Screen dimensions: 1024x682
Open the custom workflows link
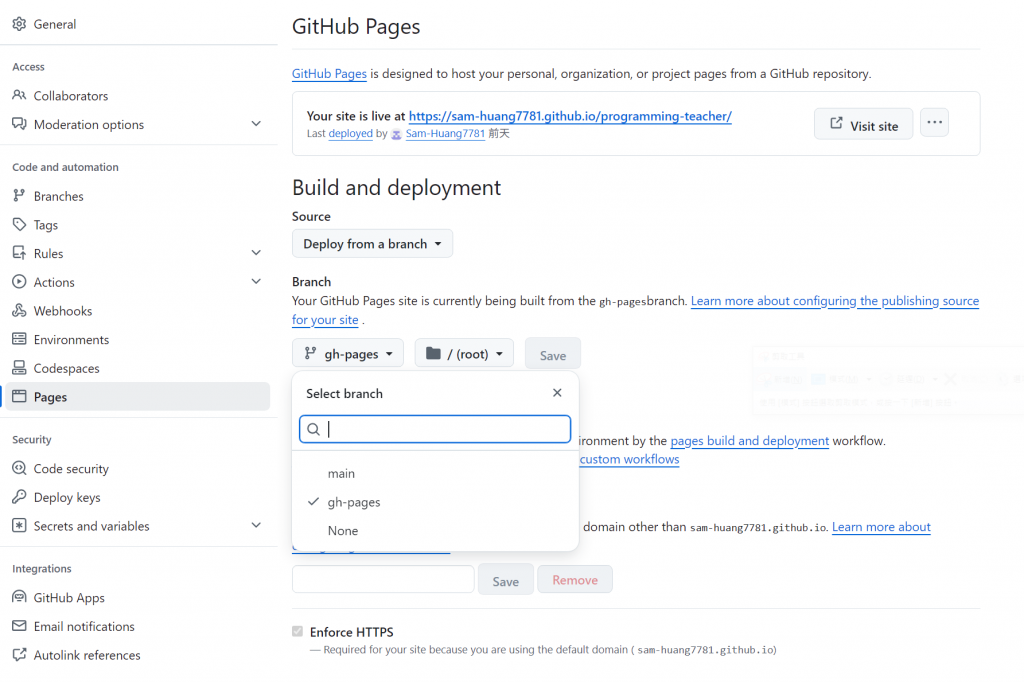tap(630, 459)
